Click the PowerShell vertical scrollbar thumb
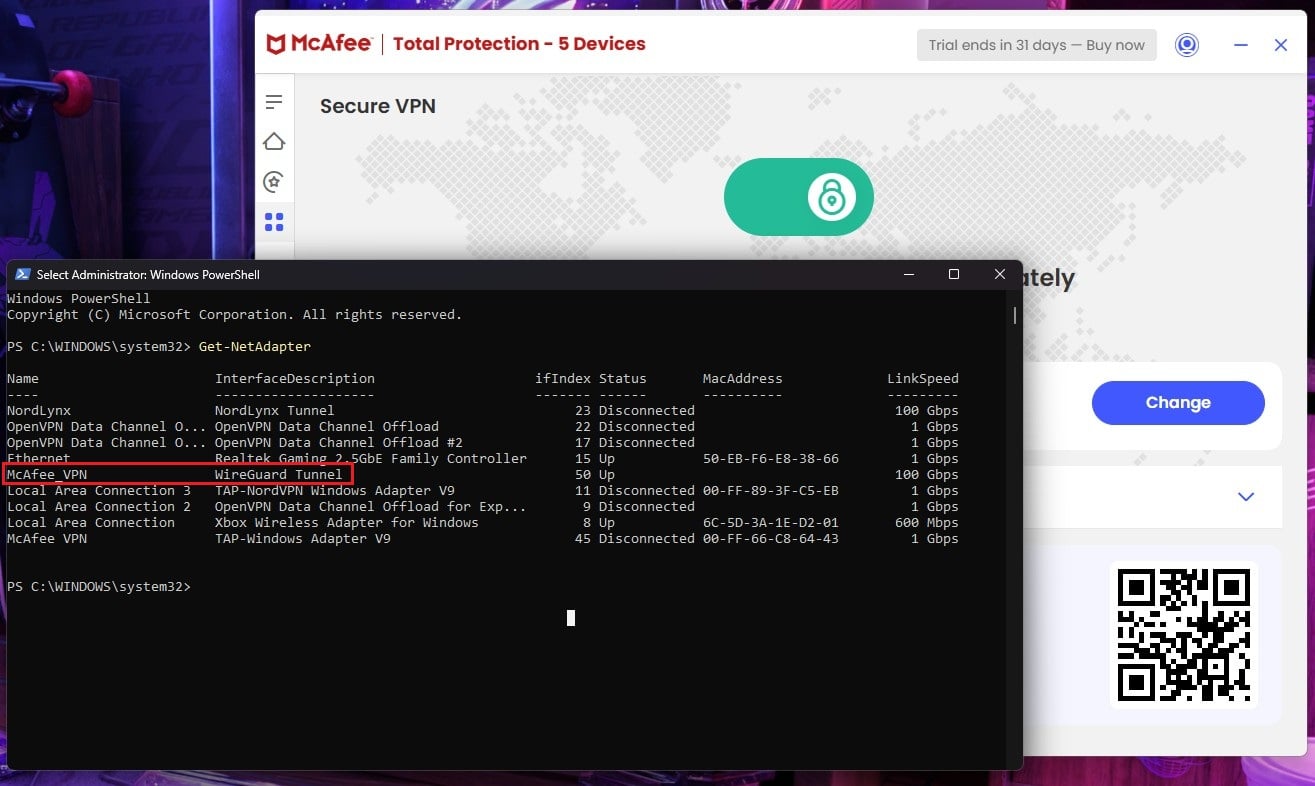Viewport: 1315px width, 786px height. point(1015,315)
